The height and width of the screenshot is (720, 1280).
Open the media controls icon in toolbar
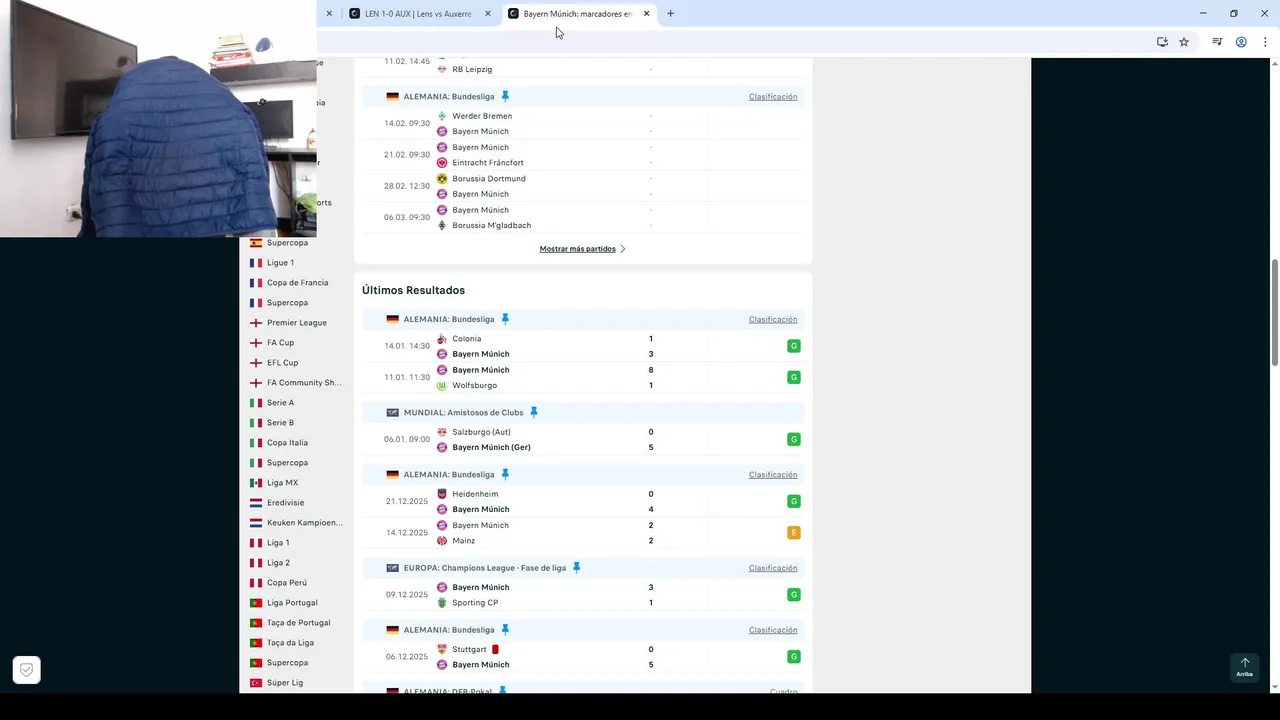click(x=1217, y=42)
